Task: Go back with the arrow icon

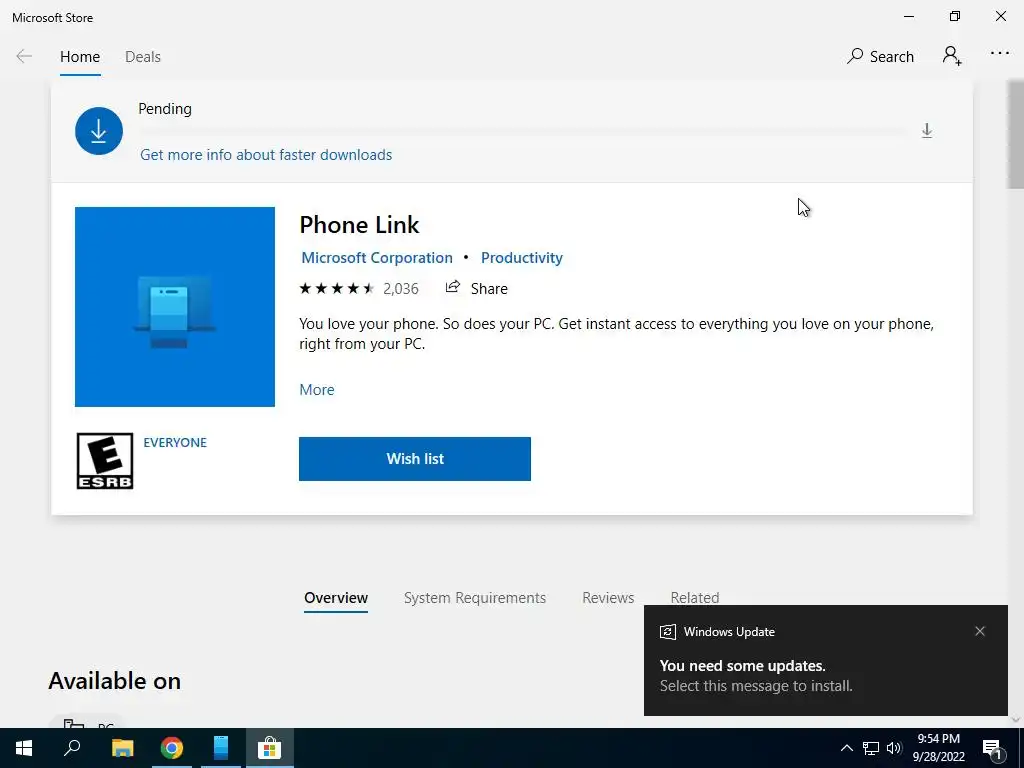Action: pyautogui.click(x=24, y=56)
